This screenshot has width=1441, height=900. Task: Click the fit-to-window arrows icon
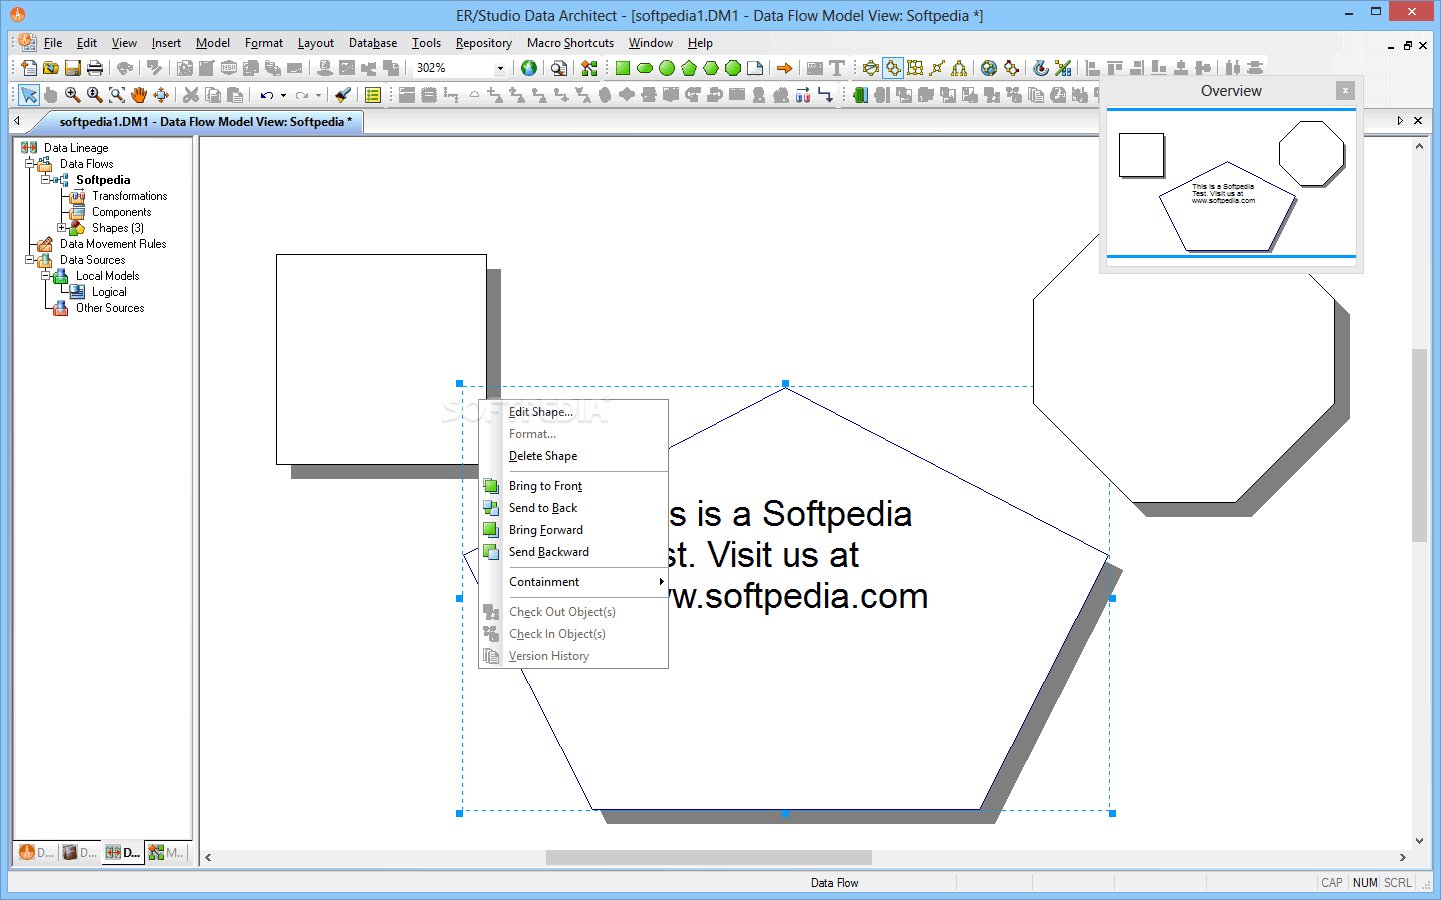(x=161, y=95)
